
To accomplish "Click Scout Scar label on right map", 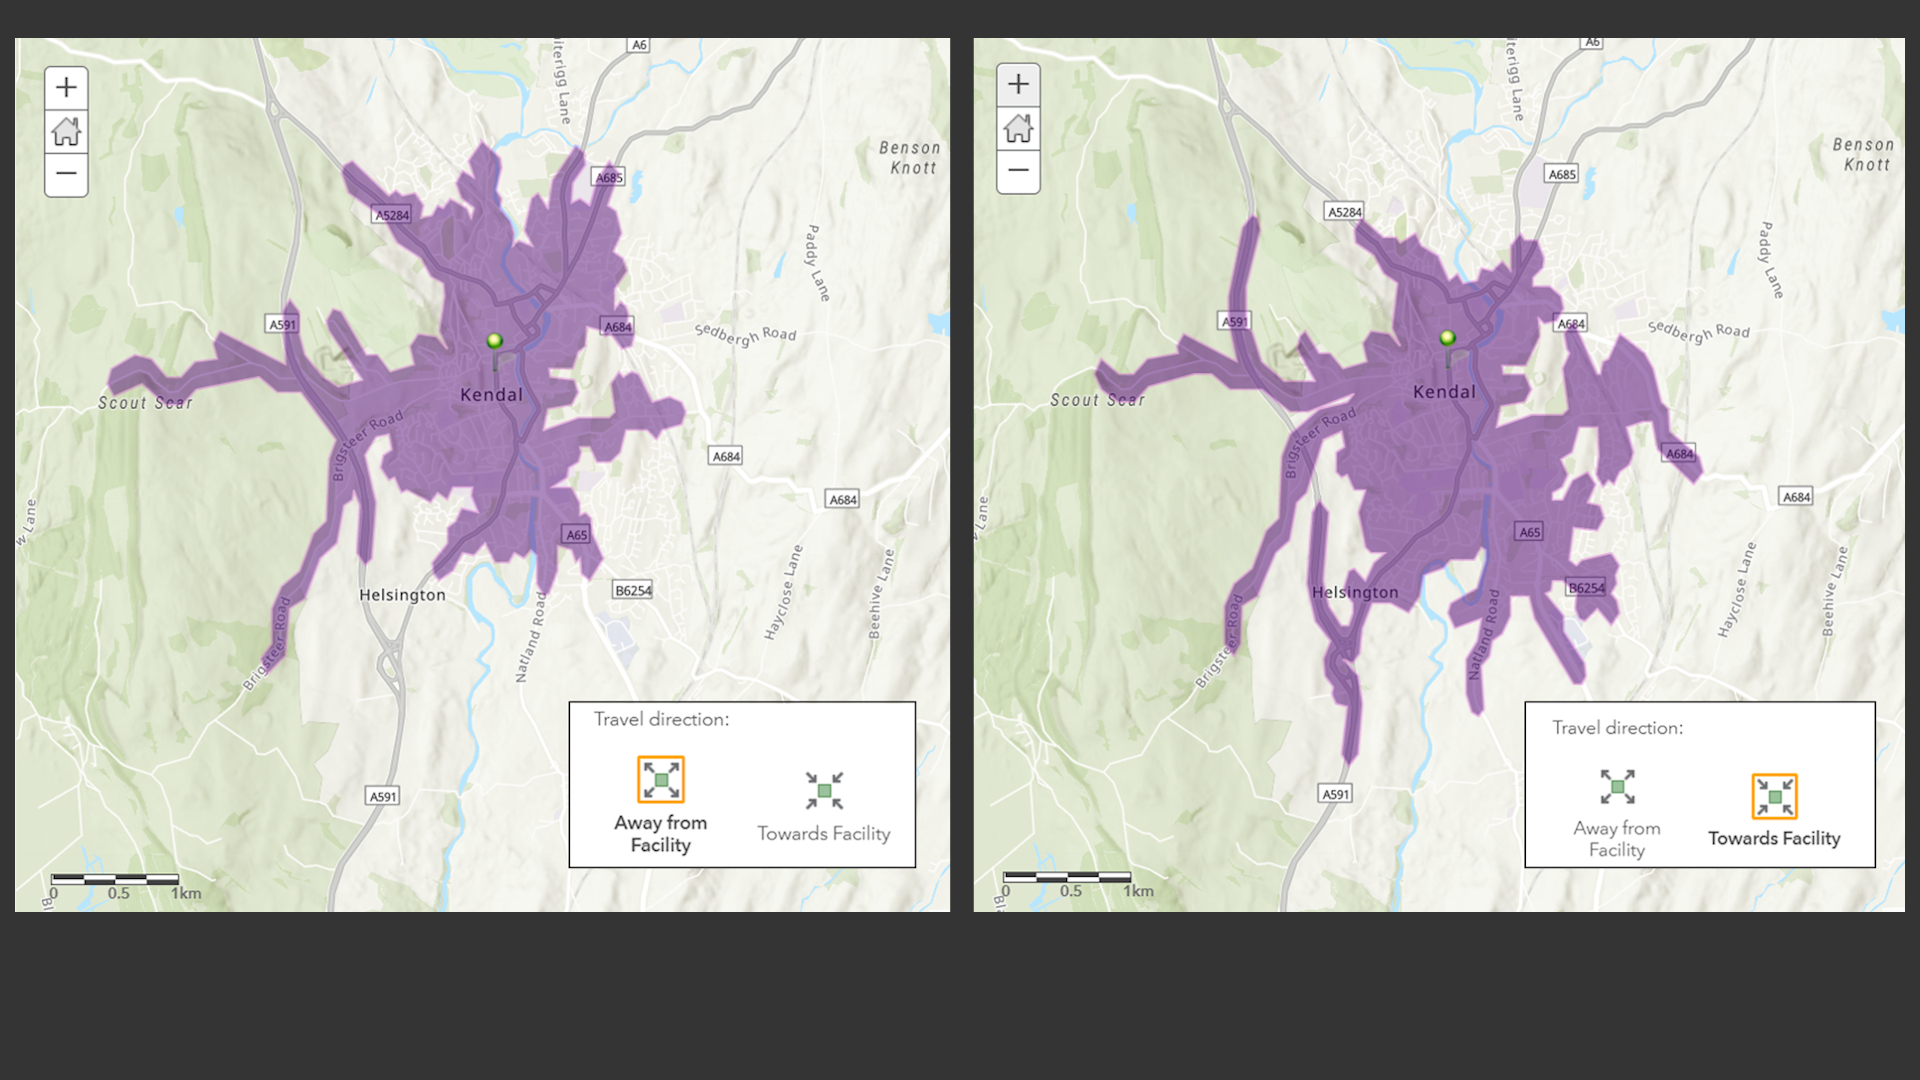I will [x=1097, y=400].
